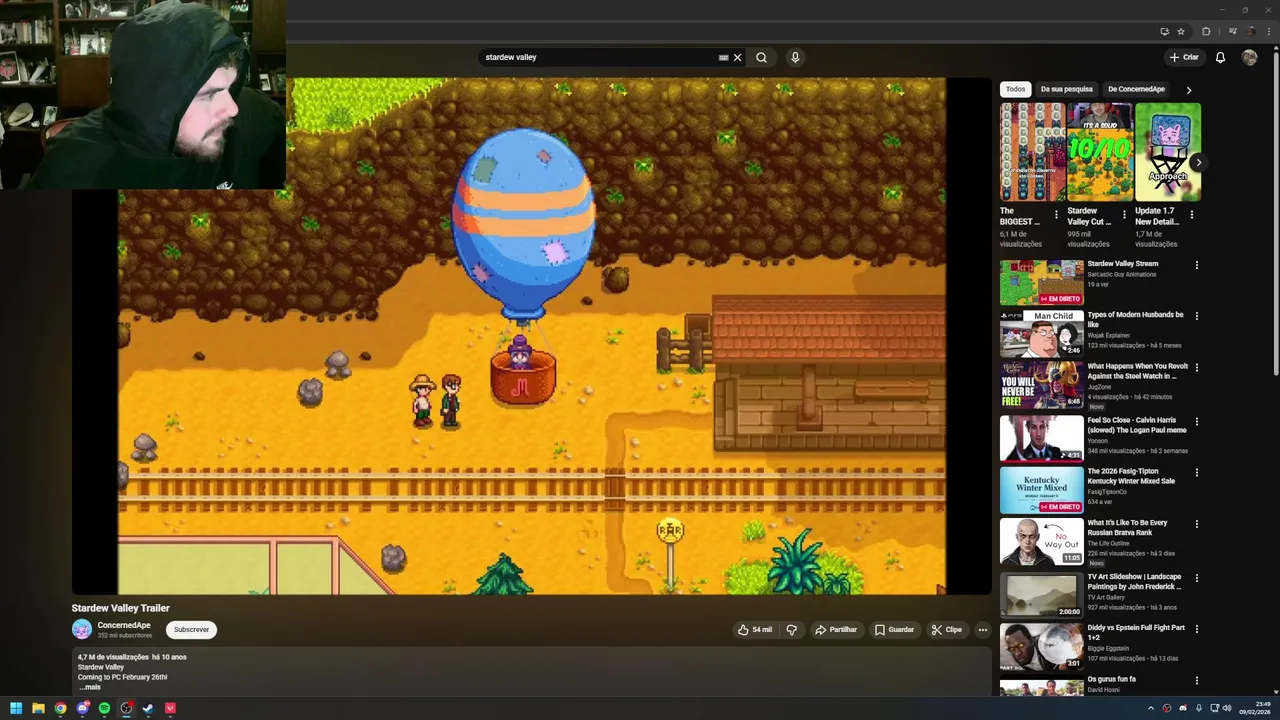Open options for Diddy vs Epstein video

pos(1196,629)
